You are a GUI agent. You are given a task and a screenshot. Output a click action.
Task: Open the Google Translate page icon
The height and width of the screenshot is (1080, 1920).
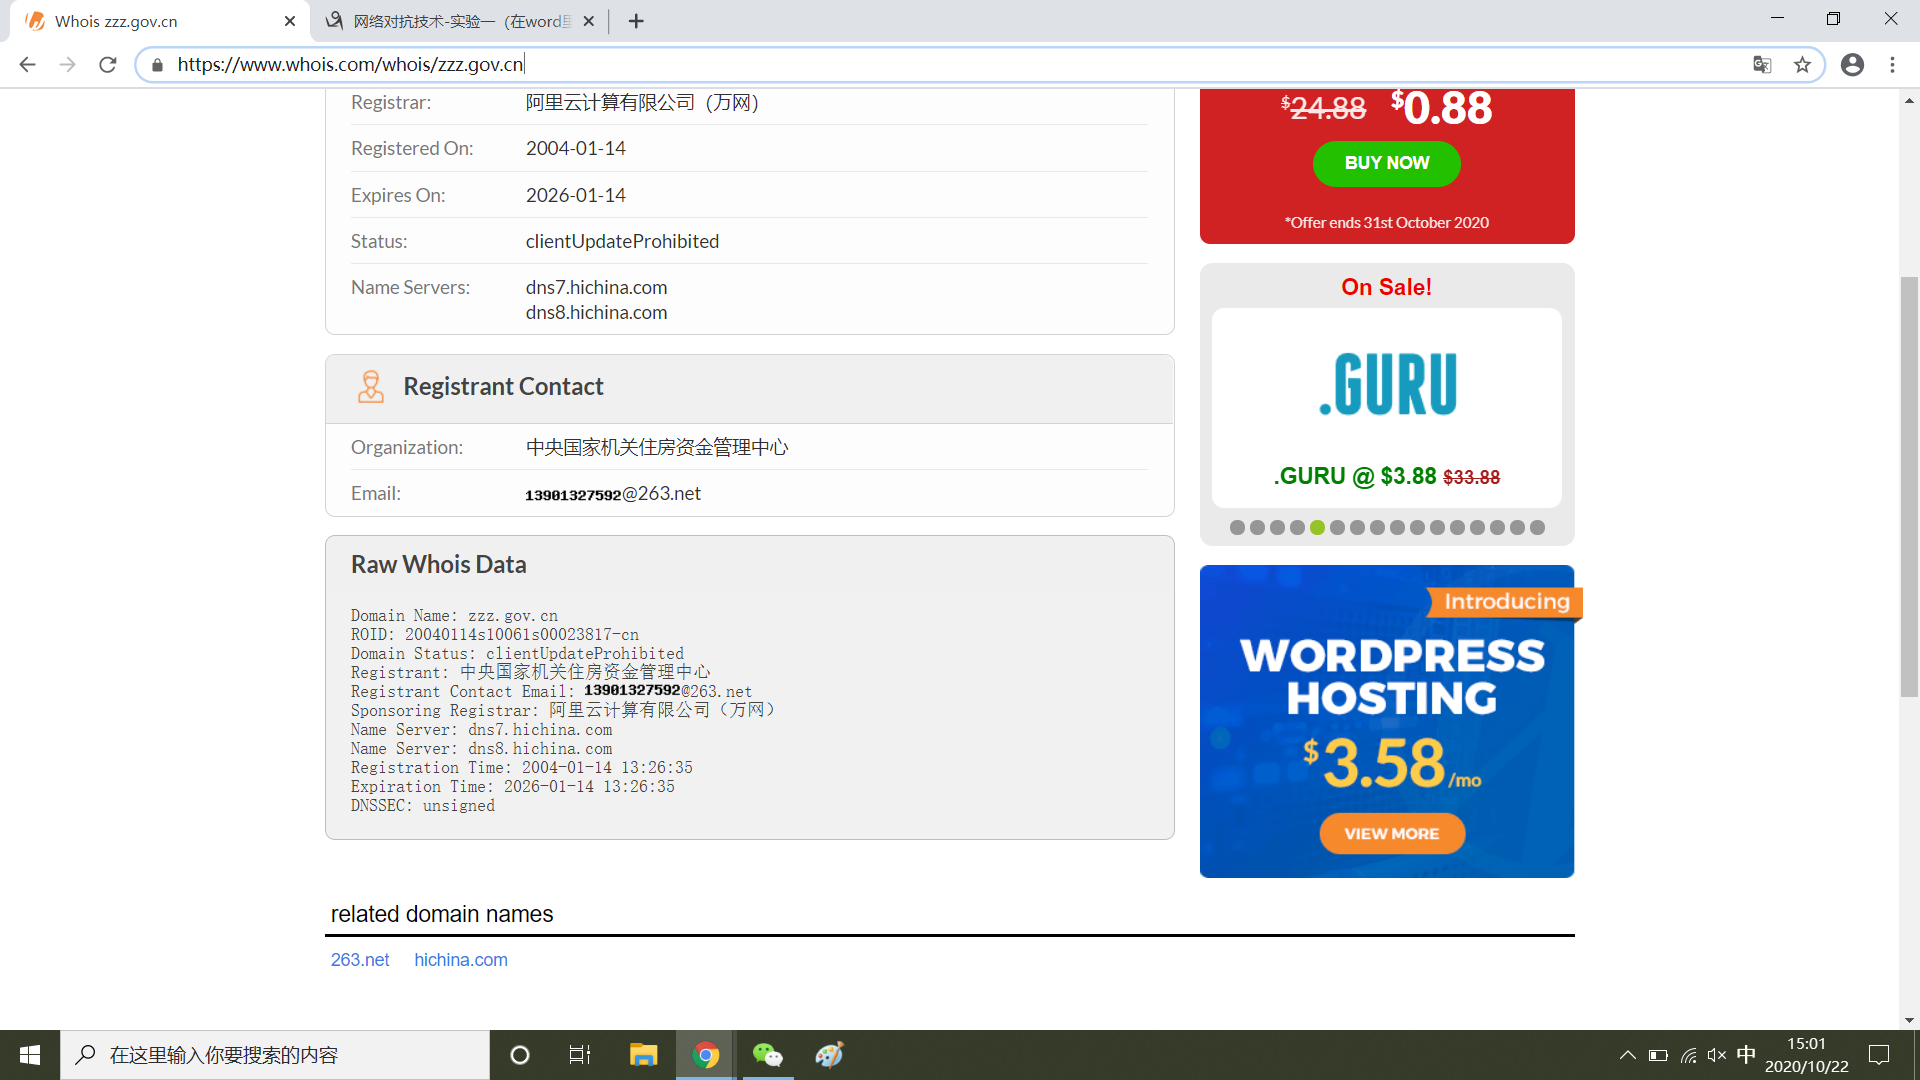1762,65
